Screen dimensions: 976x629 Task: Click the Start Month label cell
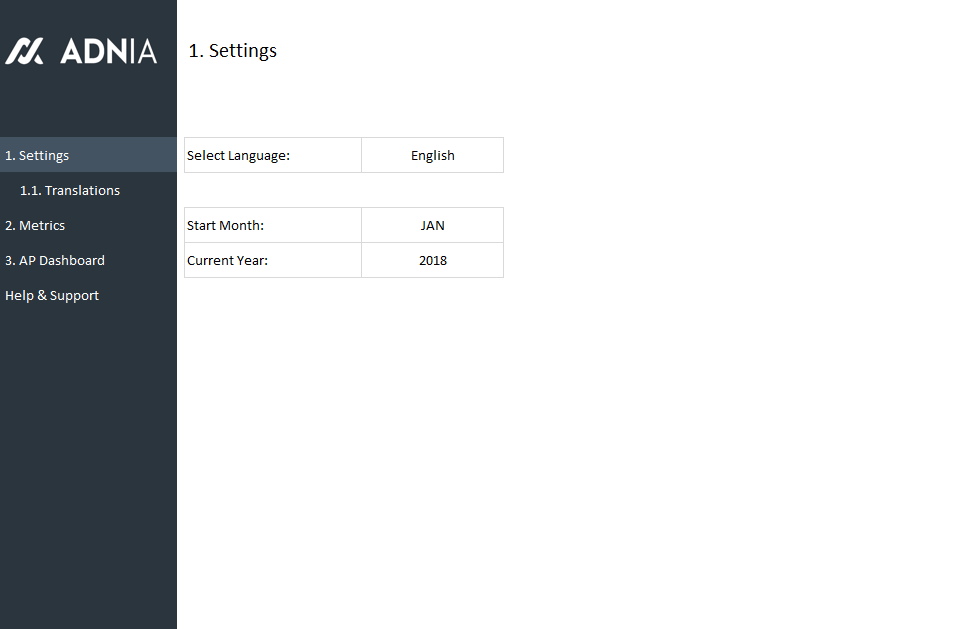[x=272, y=225]
